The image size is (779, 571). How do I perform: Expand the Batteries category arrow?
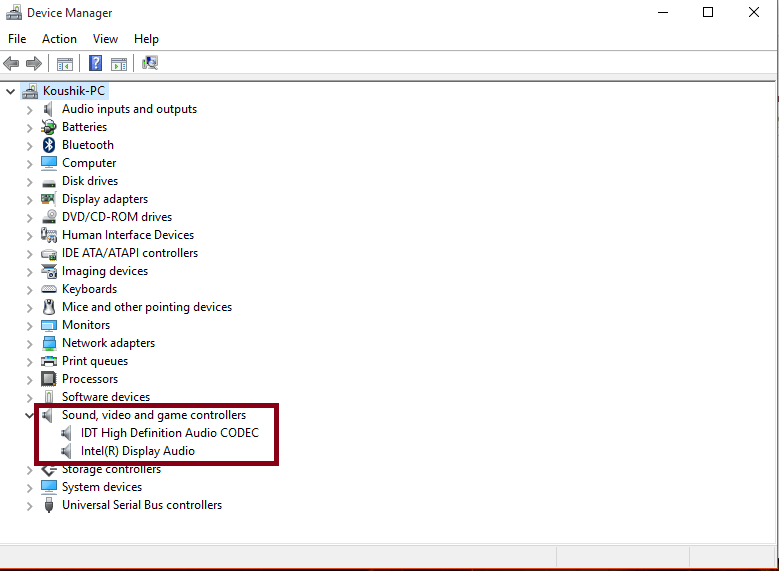click(x=29, y=128)
